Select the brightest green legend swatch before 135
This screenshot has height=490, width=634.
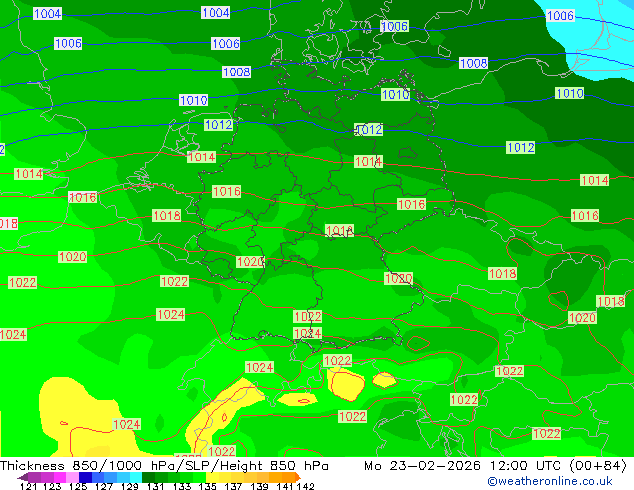point(199,477)
